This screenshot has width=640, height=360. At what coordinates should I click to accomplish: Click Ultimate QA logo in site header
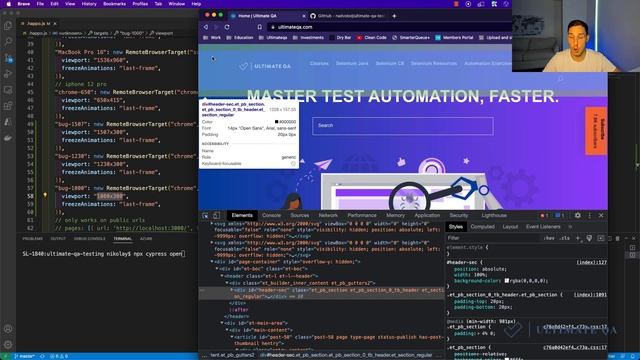click(265, 66)
